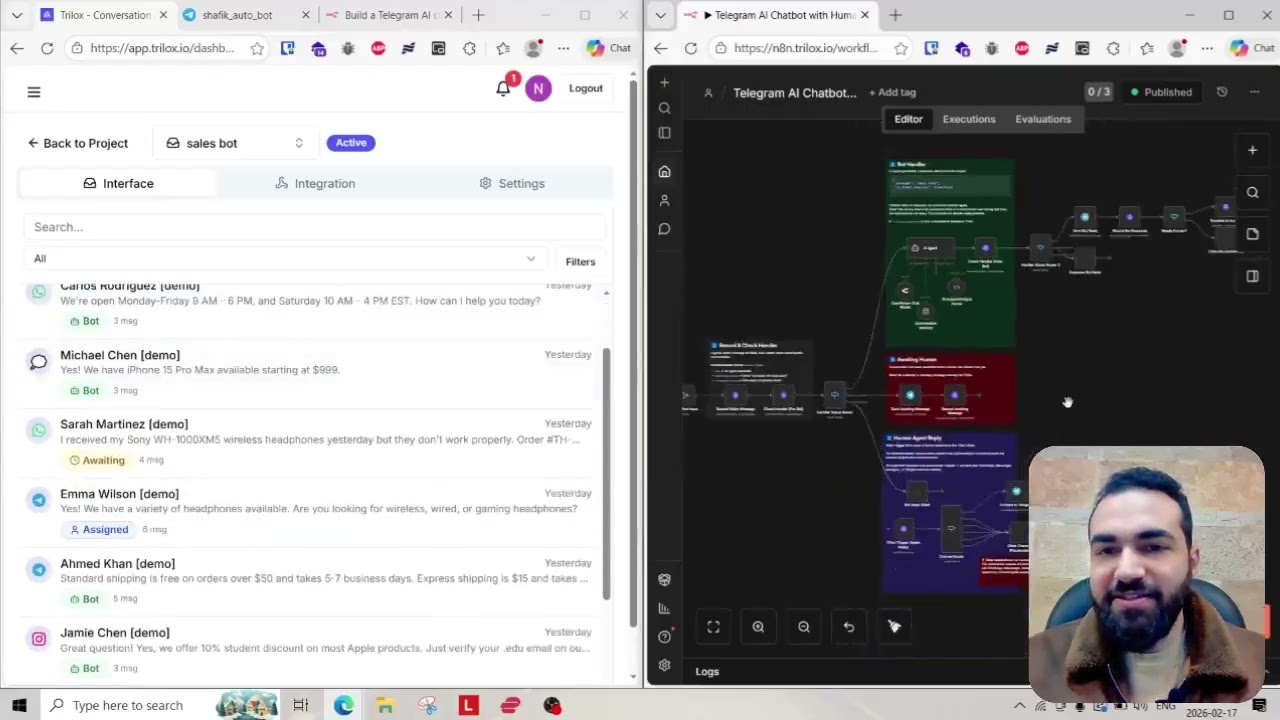
Task: Open Emma Wilson [demo] conversation
Action: point(315,511)
